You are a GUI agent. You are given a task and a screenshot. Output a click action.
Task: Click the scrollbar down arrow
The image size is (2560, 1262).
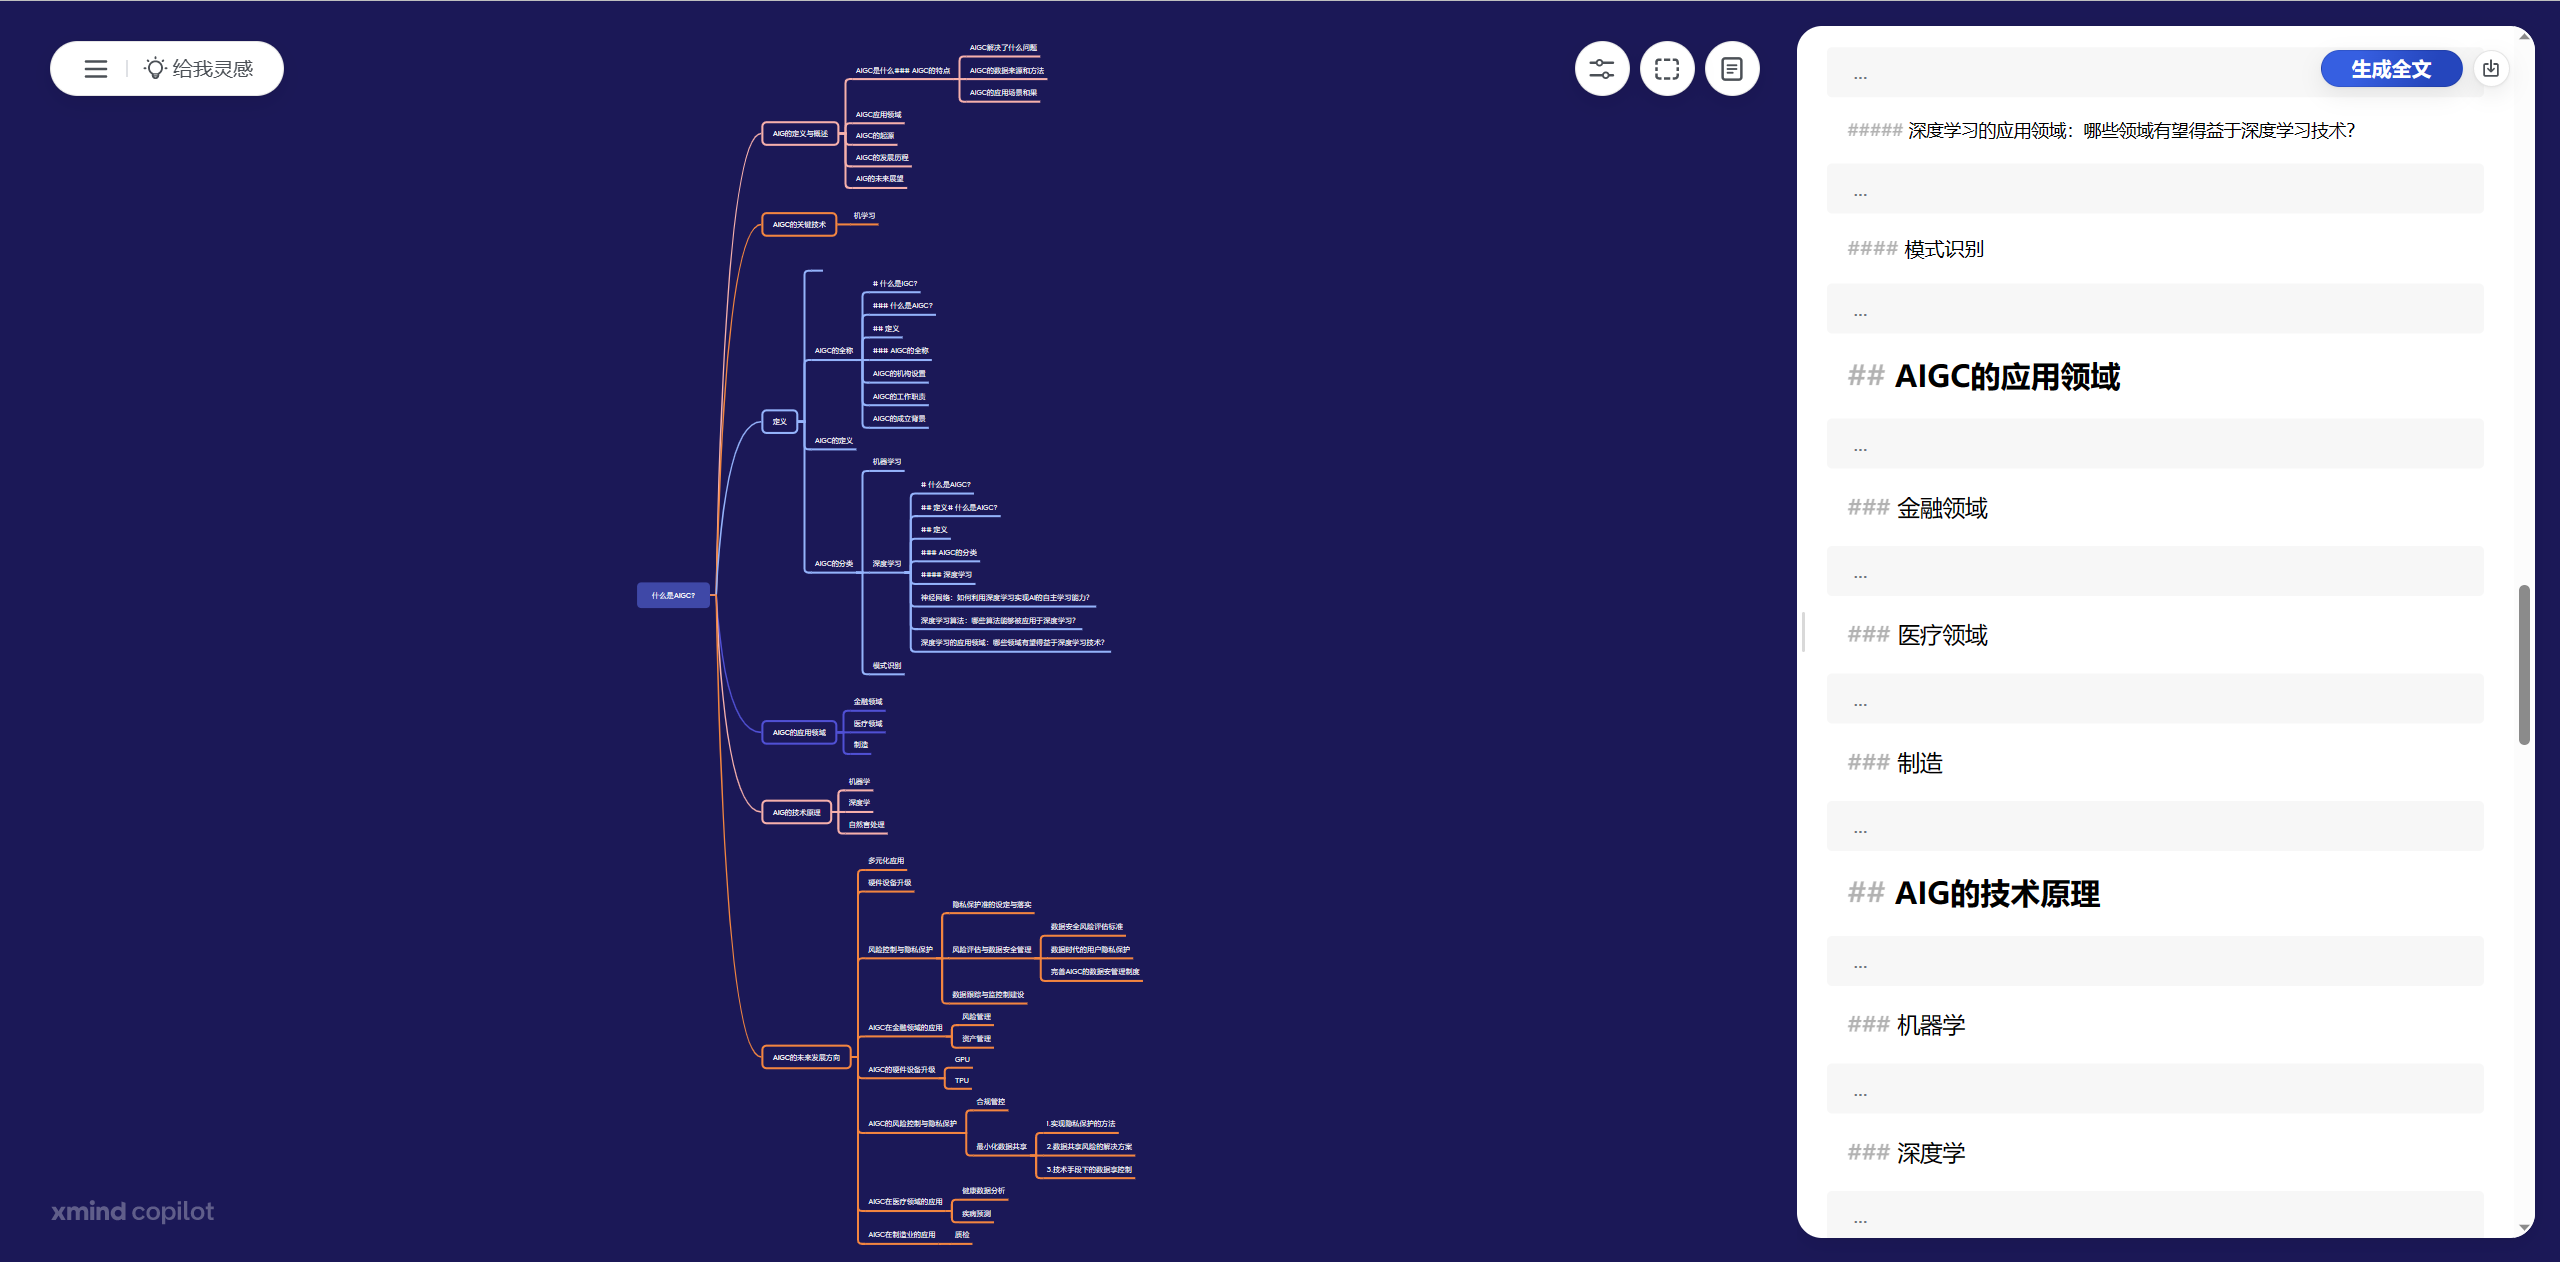(x=2524, y=1228)
